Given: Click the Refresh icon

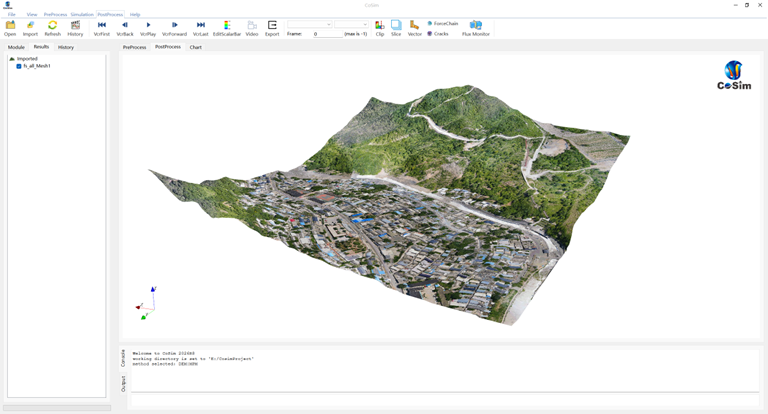Looking at the screenshot, I should tap(52, 25).
